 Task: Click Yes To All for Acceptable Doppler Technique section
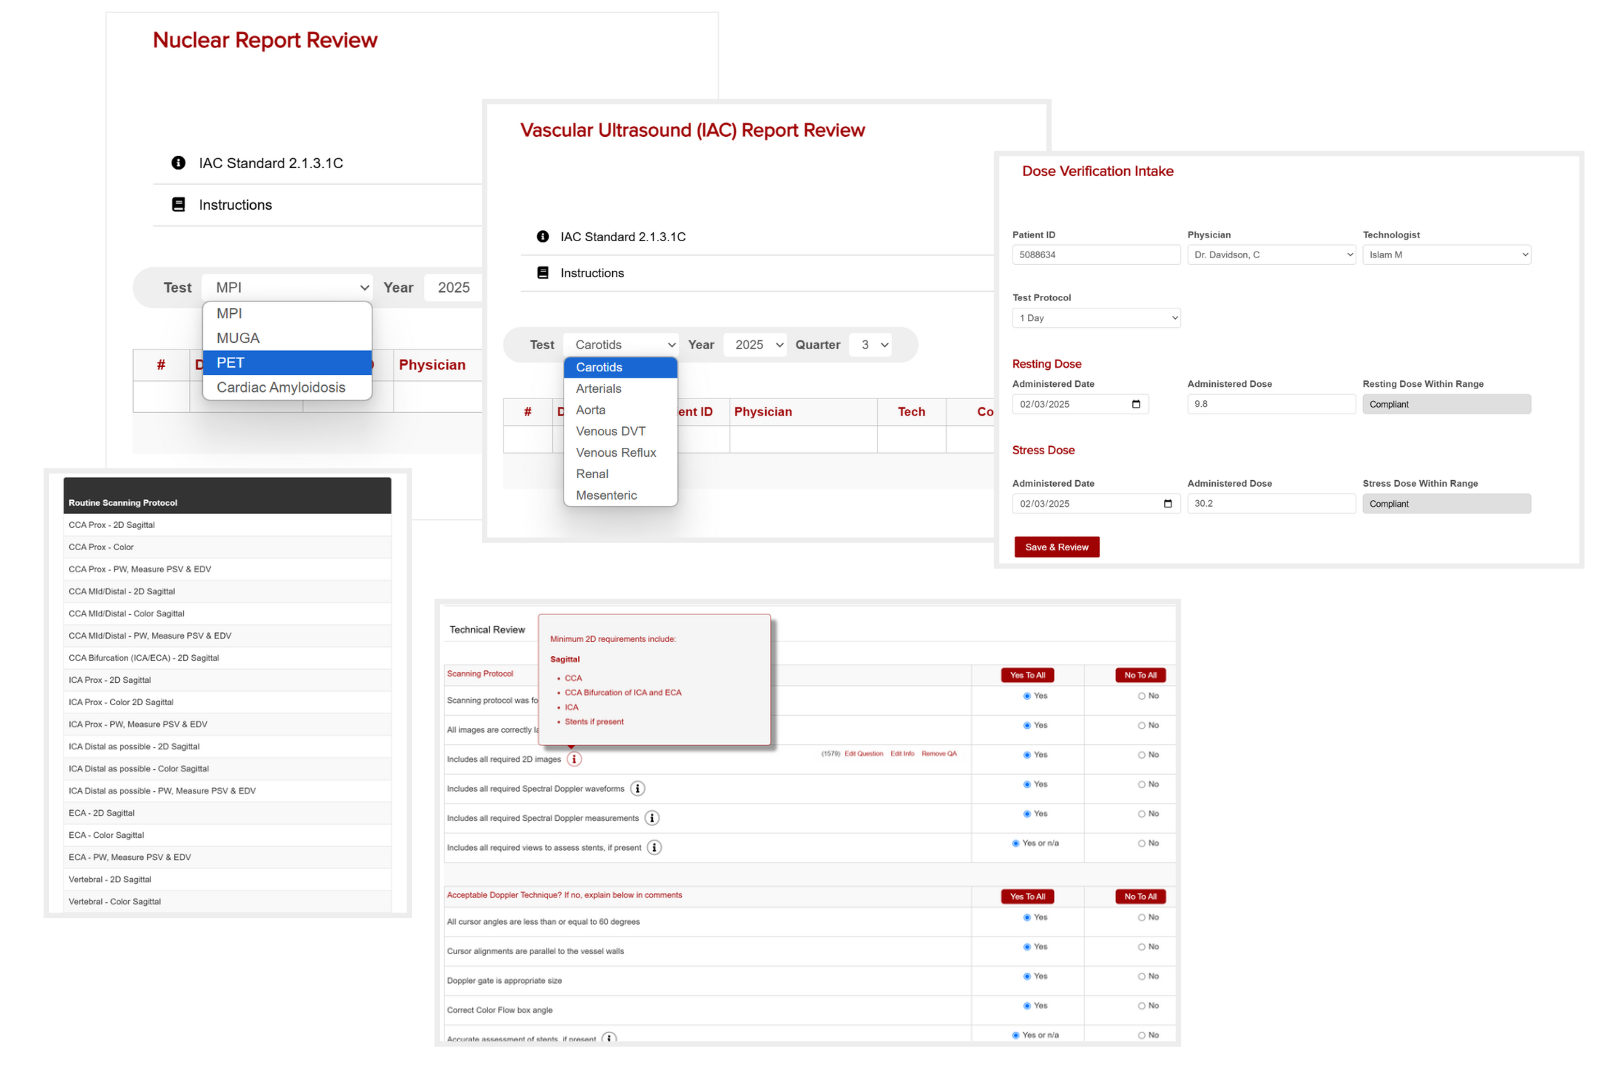pos(1027,897)
